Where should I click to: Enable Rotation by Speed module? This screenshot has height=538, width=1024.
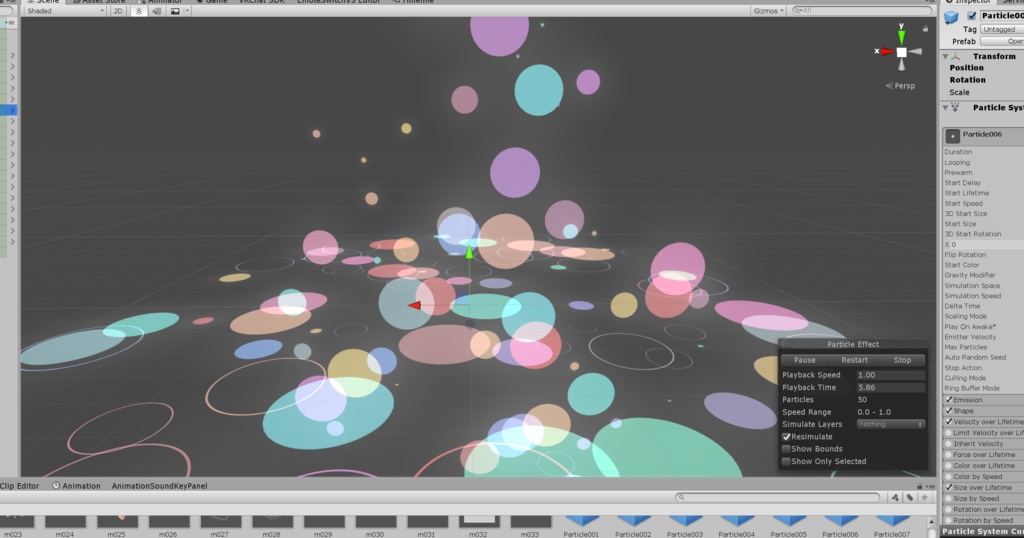coord(949,520)
